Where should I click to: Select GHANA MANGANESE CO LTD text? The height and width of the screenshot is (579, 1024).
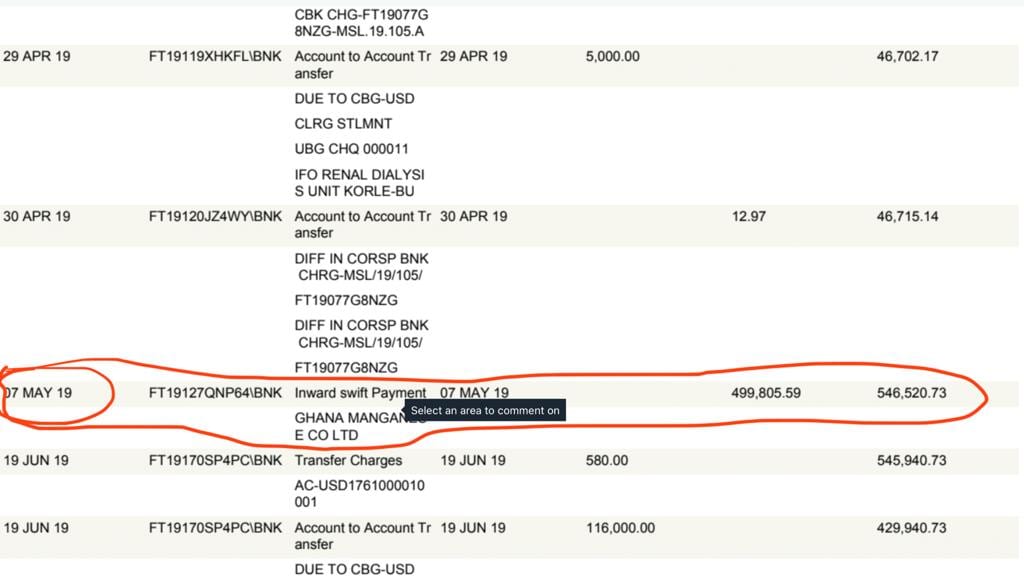[360, 426]
